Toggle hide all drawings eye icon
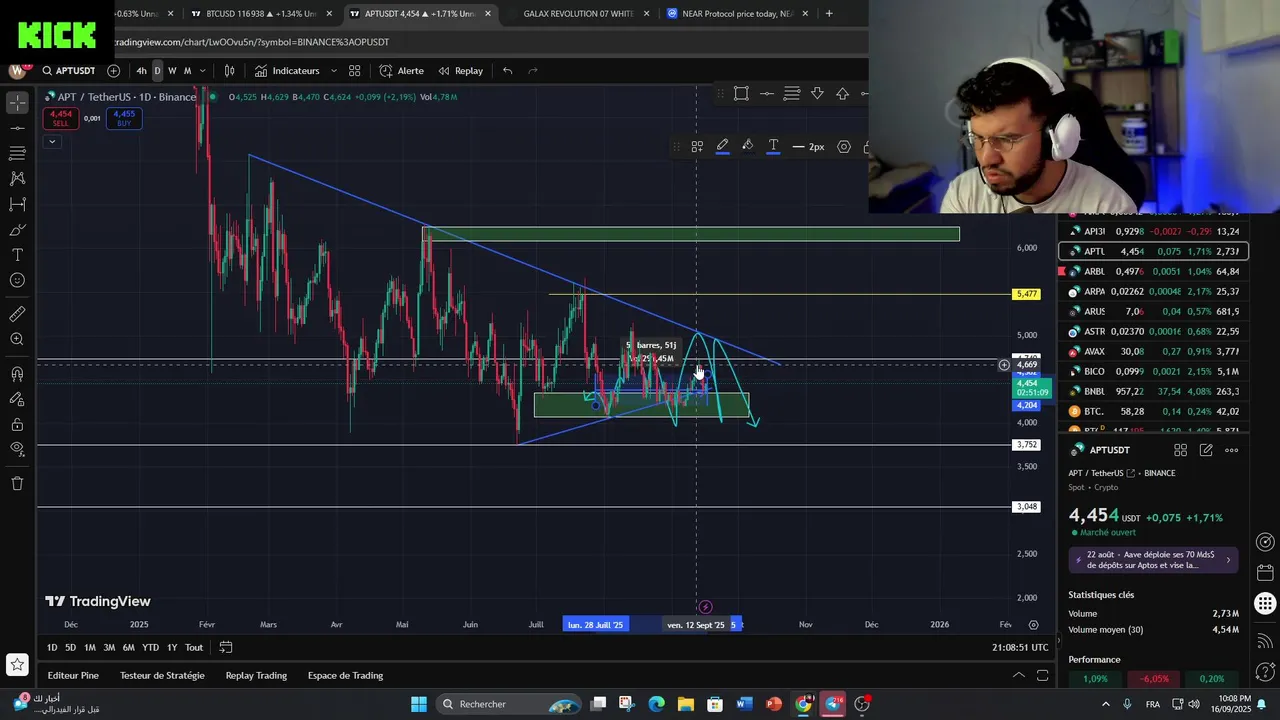The image size is (1280, 720). (x=17, y=449)
